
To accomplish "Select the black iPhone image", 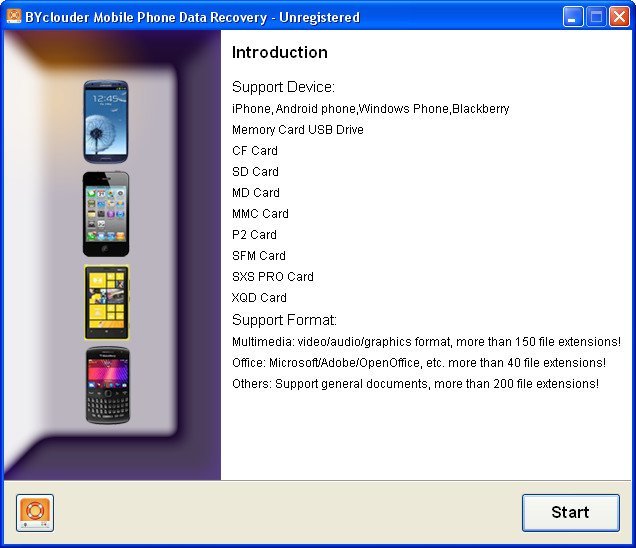I will point(106,214).
